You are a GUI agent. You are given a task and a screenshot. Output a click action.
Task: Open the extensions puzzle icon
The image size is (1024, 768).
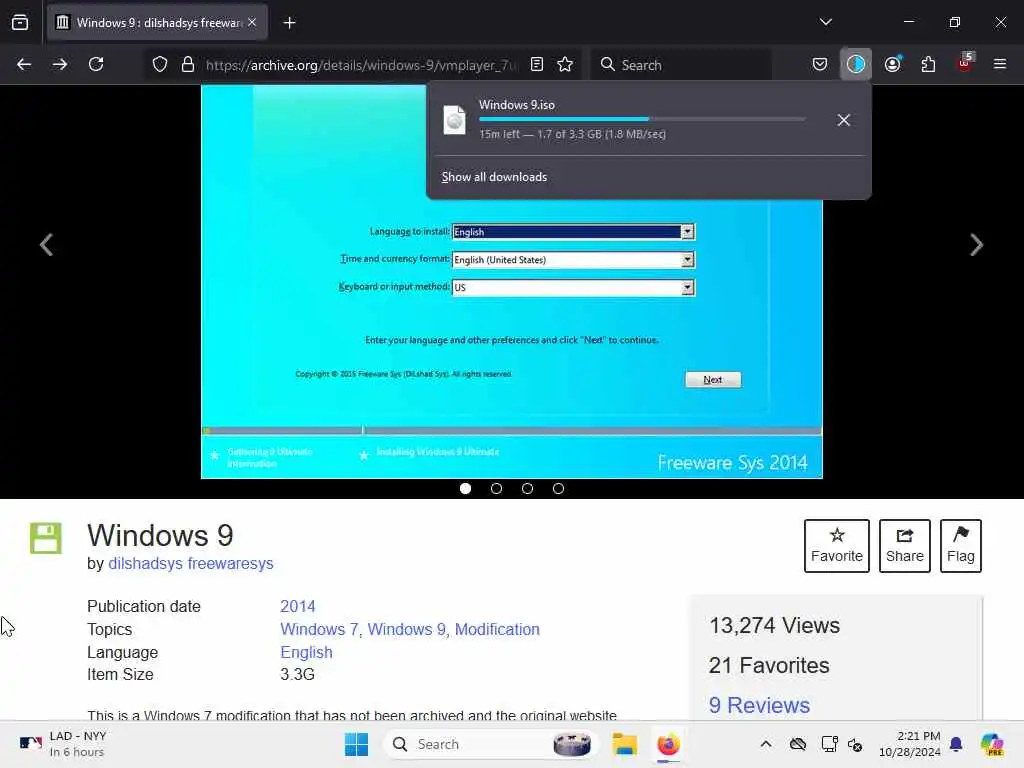(928, 64)
